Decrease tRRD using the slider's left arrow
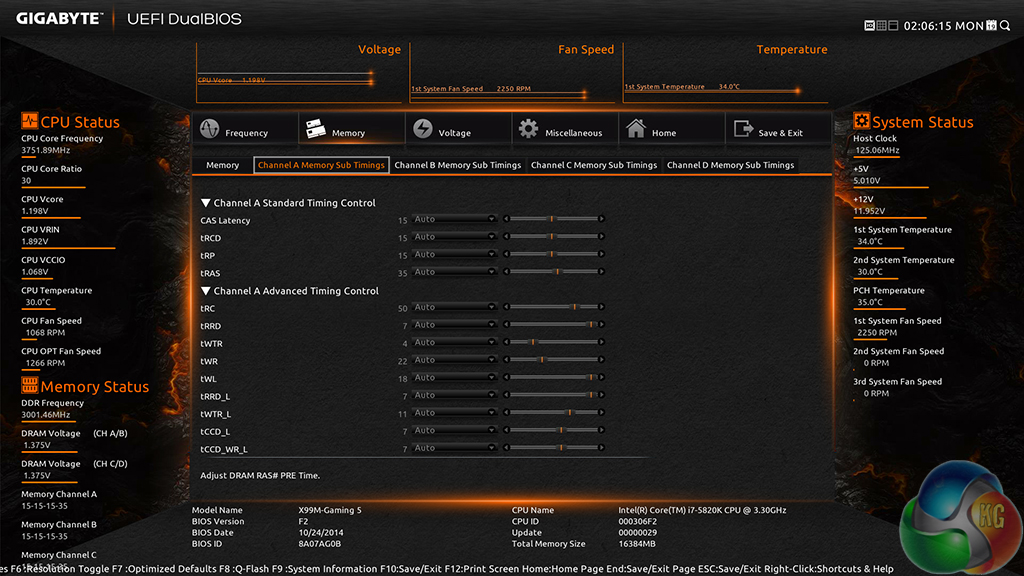Image resolution: width=1024 pixels, height=576 pixels. (506, 325)
